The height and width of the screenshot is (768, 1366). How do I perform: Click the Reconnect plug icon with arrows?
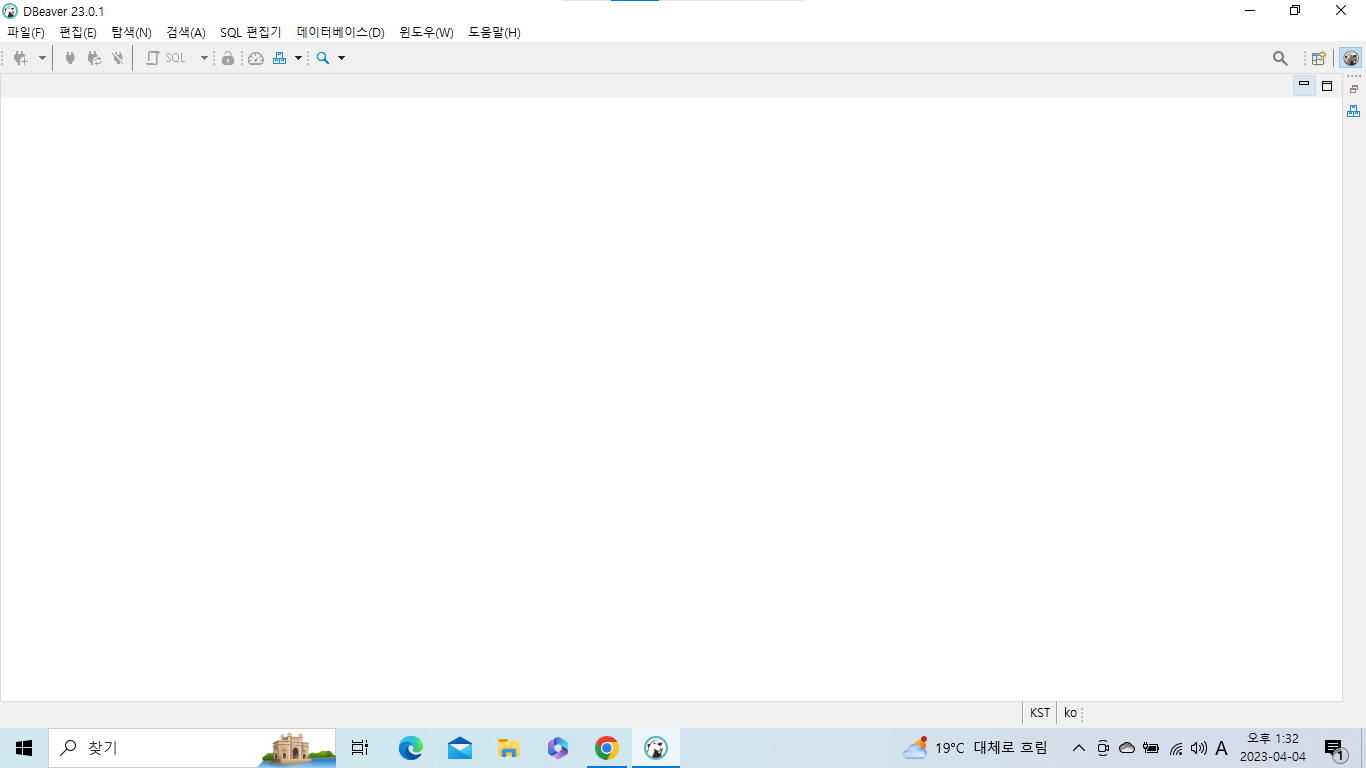click(x=94, y=58)
